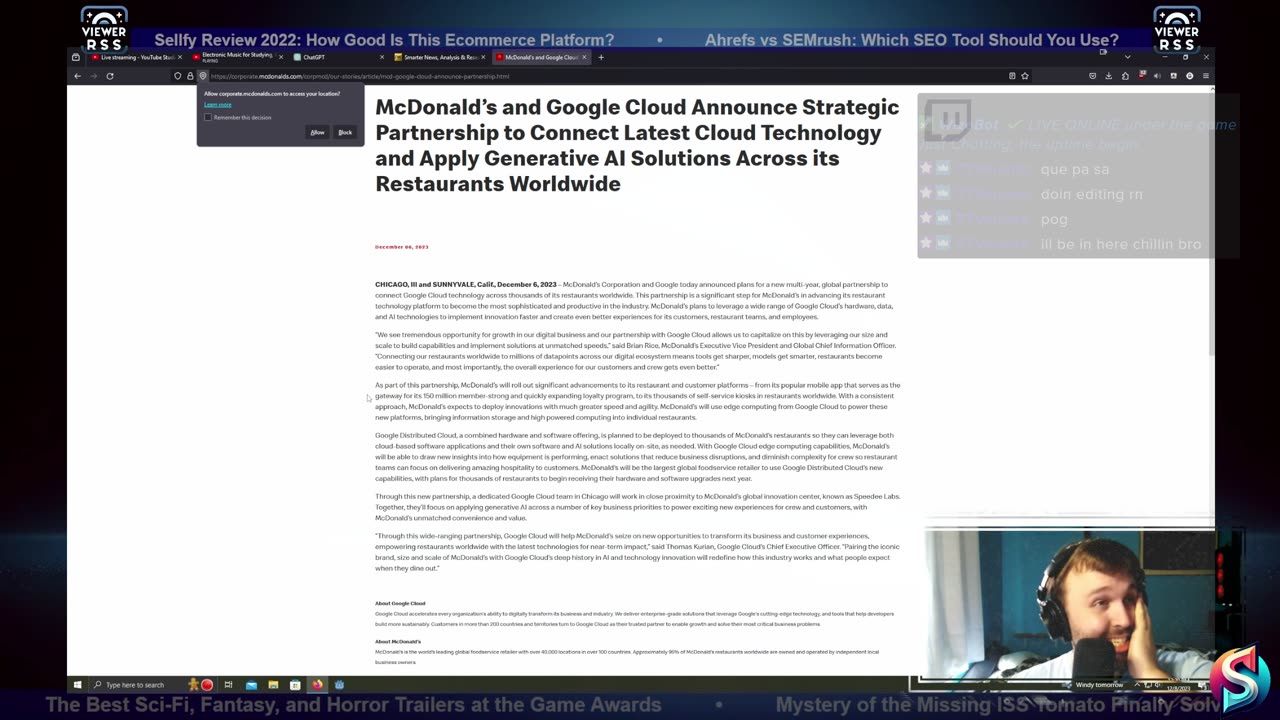Click the browser forward arrow
This screenshot has width=1280, height=720.
click(x=93, y=76)
